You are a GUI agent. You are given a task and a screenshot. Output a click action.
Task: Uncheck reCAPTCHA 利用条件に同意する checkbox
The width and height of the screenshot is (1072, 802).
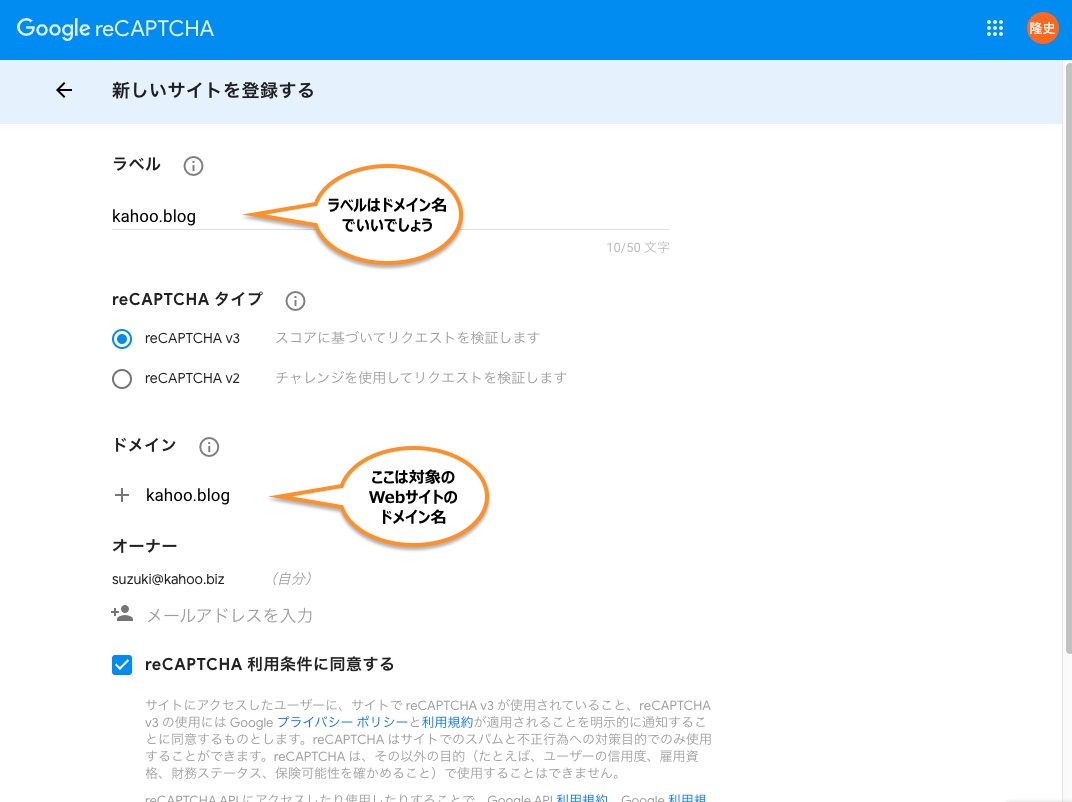point(122,665)
